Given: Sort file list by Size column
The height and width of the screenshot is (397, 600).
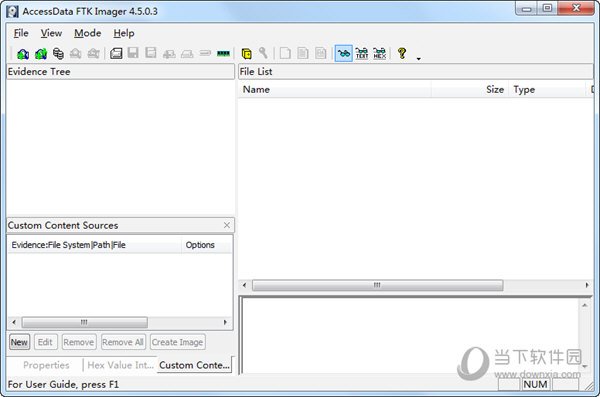Looking at the screenshot, I should [x=470, y=90].
